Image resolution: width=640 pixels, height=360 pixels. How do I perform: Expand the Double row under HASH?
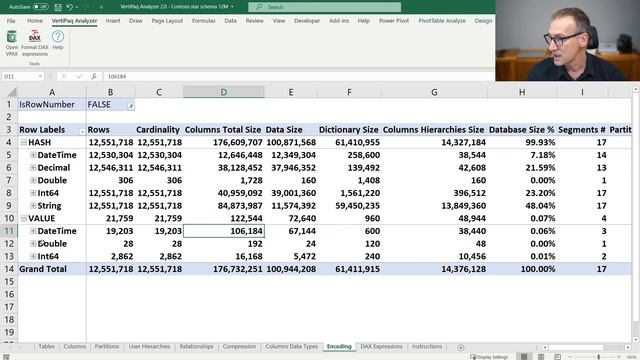click(33, 180)
